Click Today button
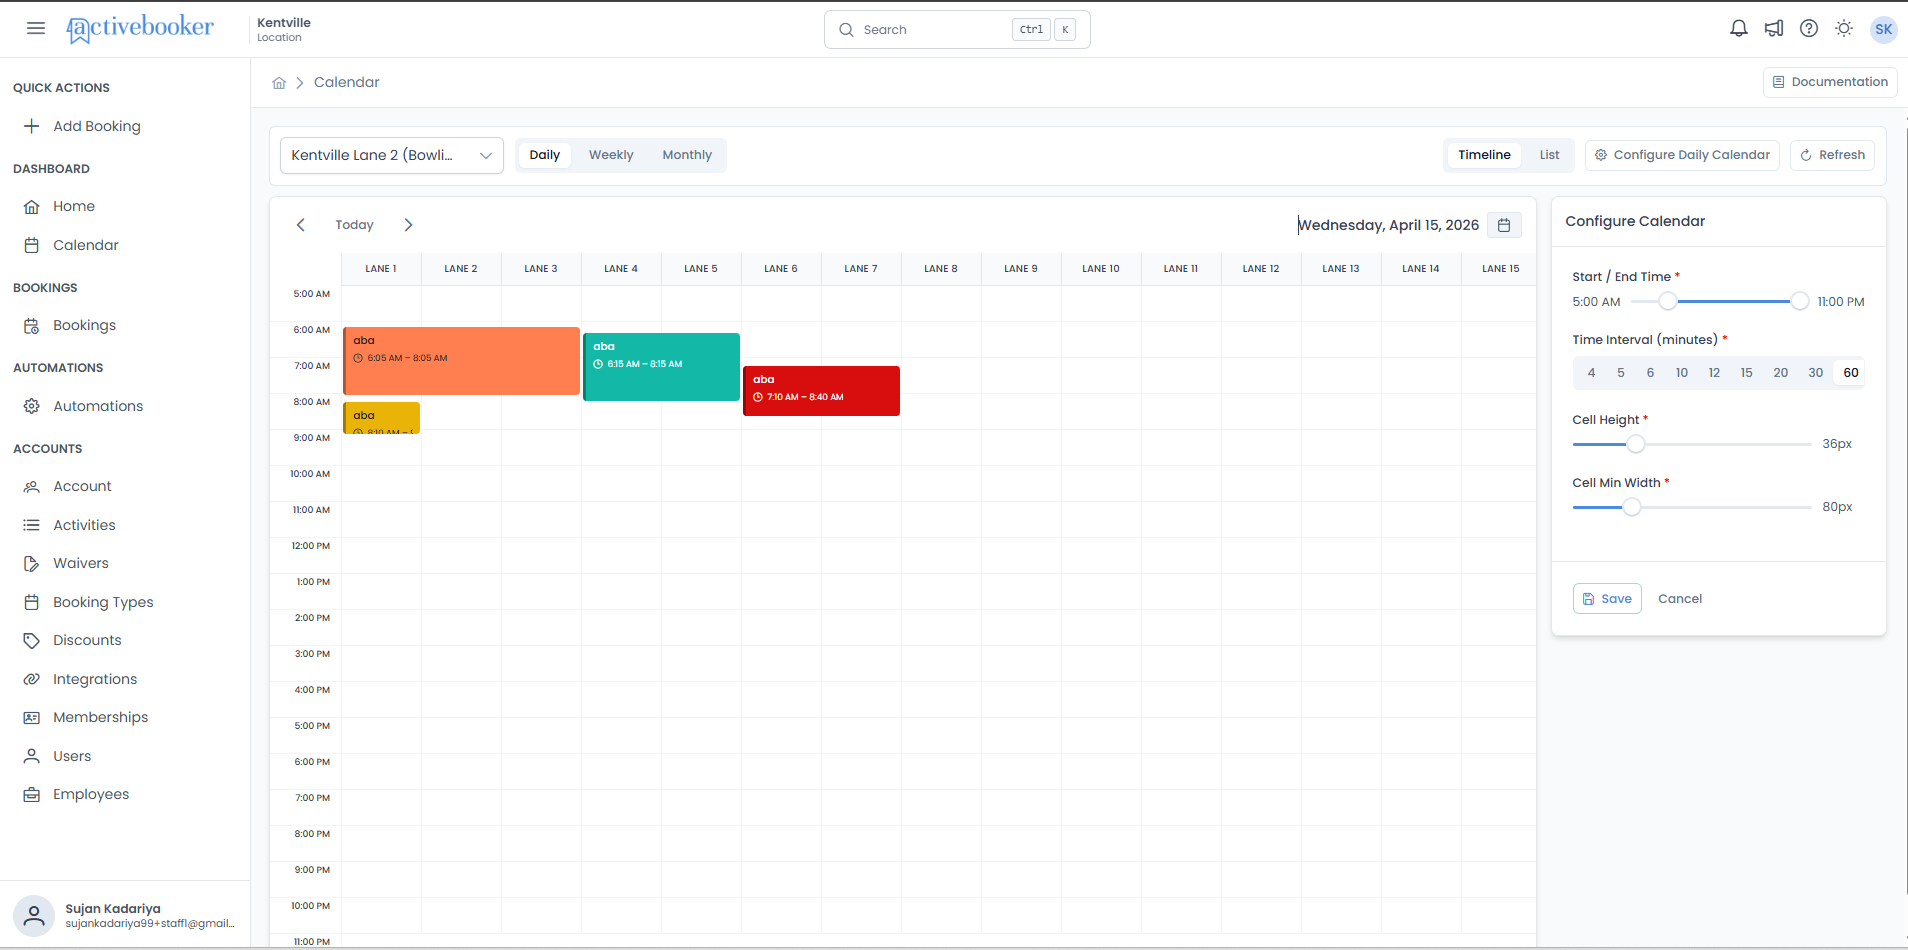1908x950 pixels. coord(354,225)
